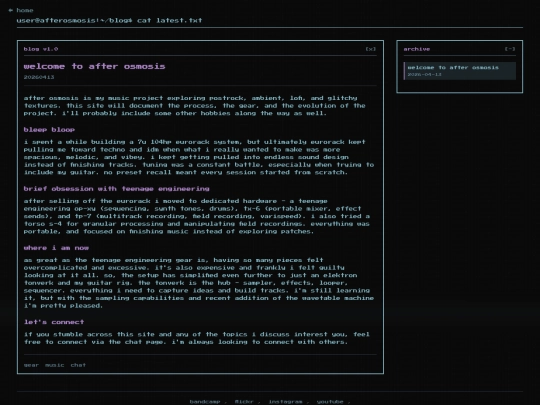The image size is (540, 405).
Task: Go back via the home link
Action: point(21,10)
